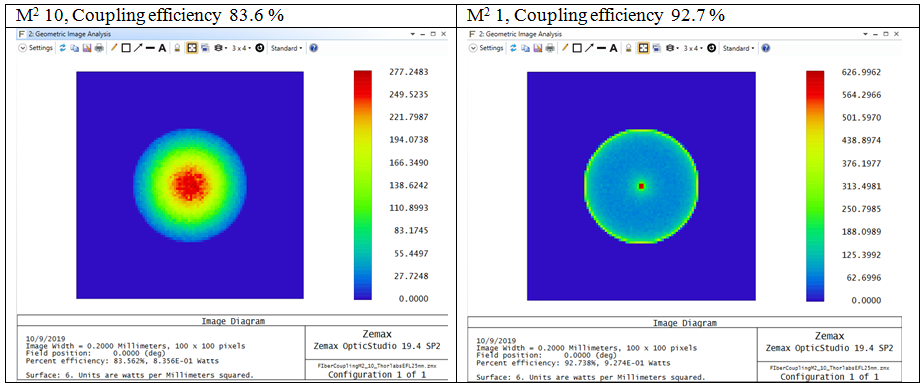Click the round clock reset icon in M² 1 window
This screenshot has width=924, height=385.
(710, 48)
